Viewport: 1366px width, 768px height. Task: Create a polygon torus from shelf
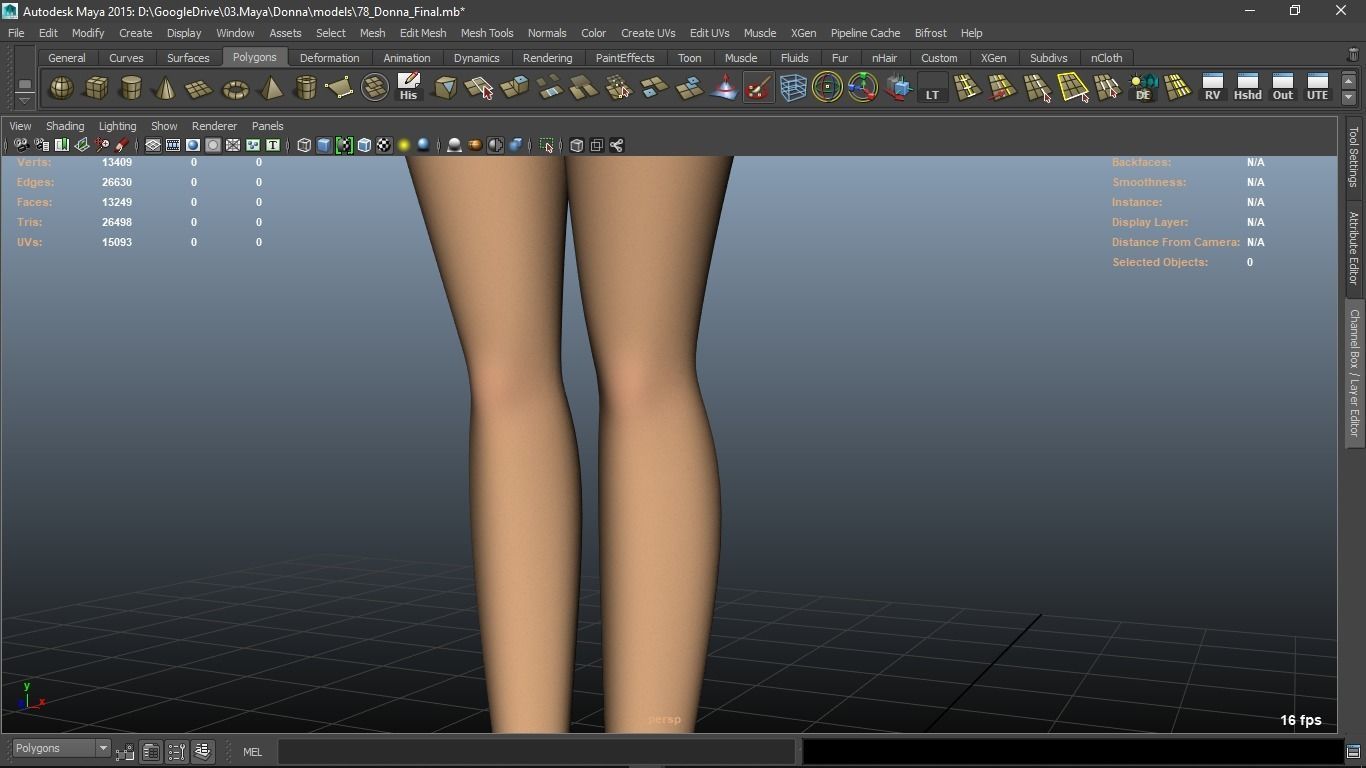click(235, 88)
